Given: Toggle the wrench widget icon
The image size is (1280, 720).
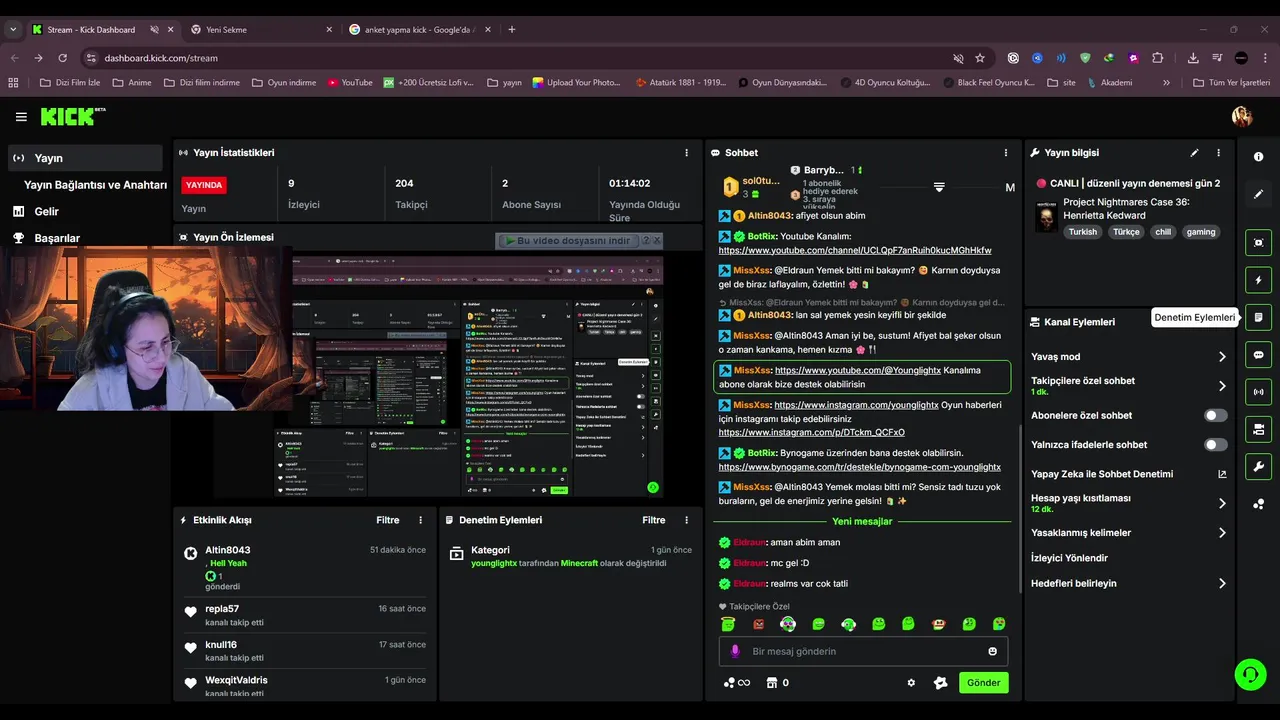Looking at the screenshot, I should tap(1258, 467).
